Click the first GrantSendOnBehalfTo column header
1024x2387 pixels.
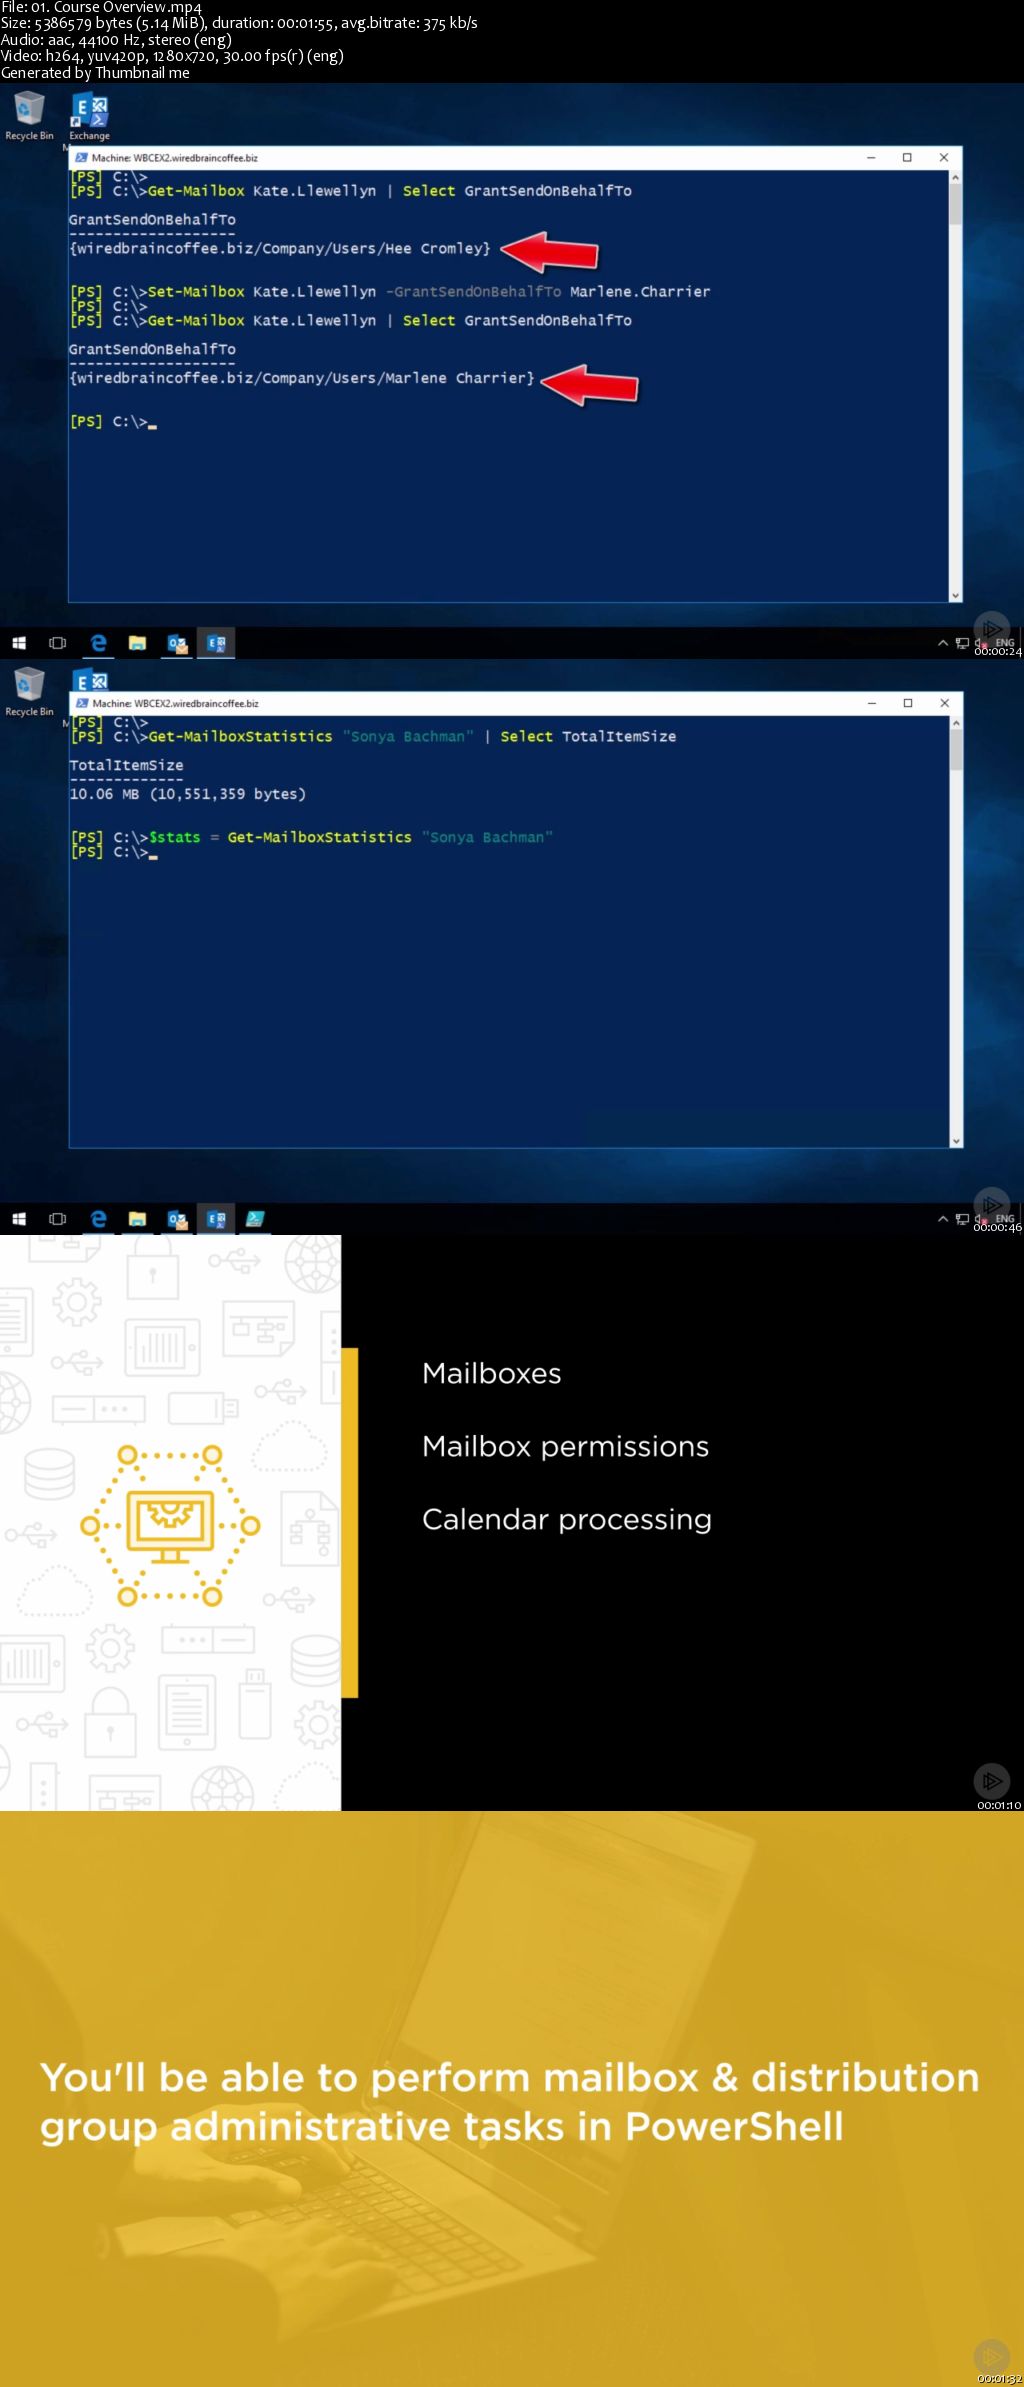pos(152,219)
